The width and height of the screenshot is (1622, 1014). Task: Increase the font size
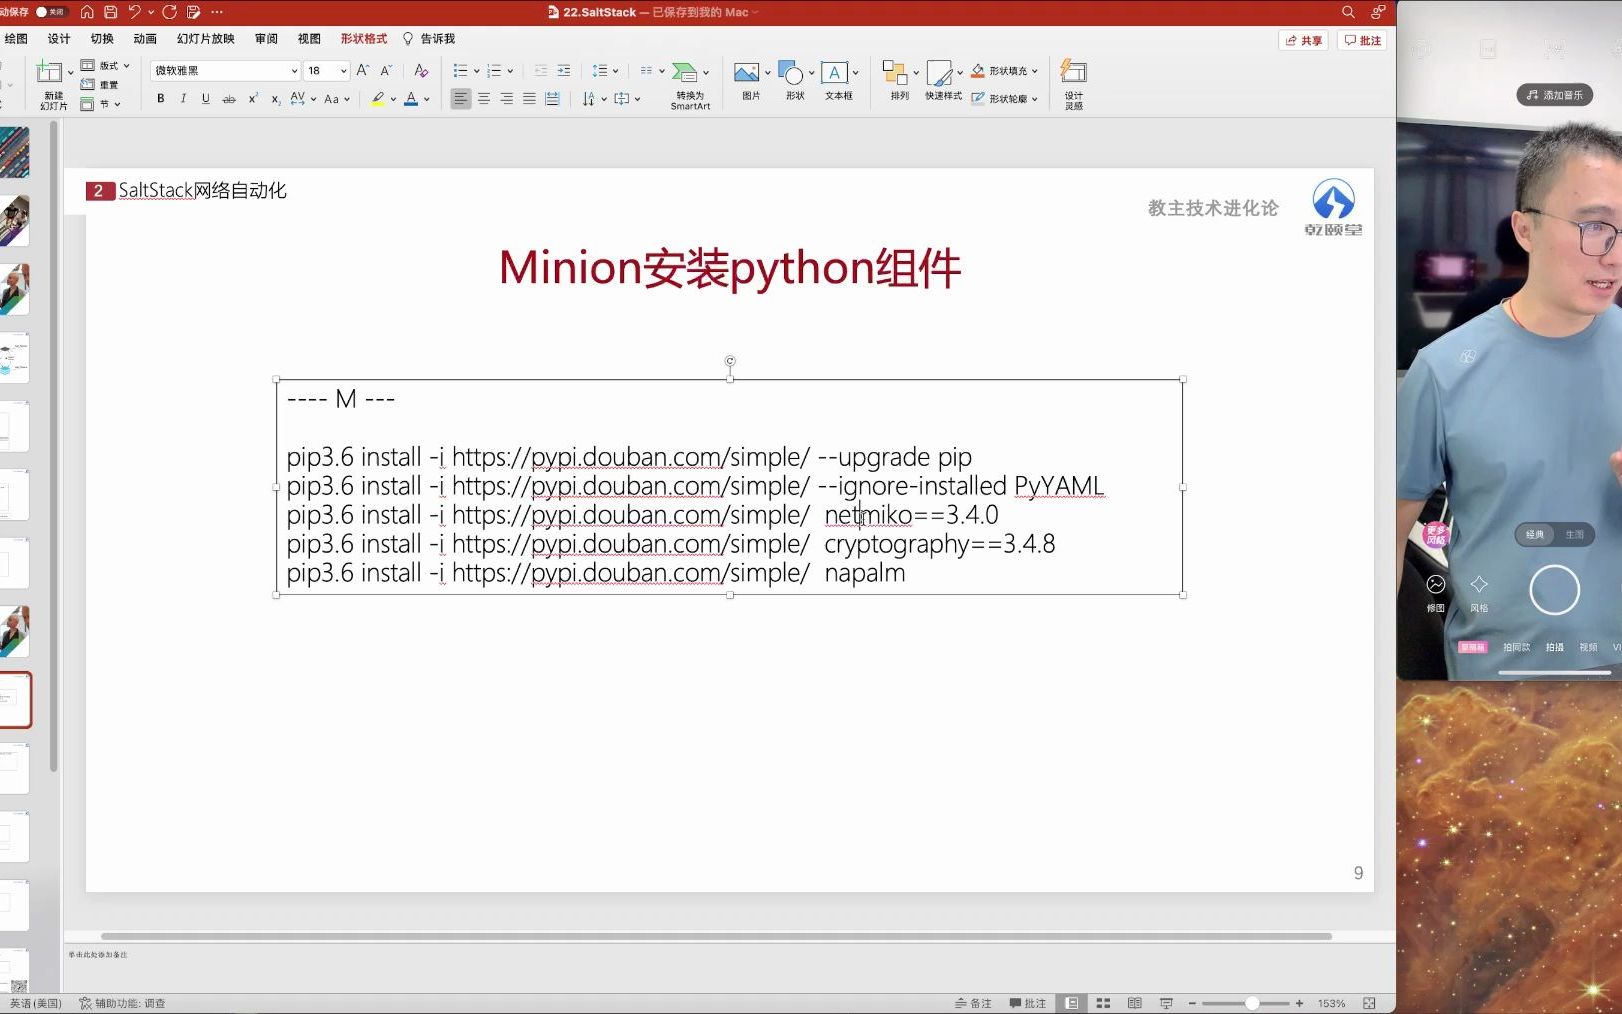click(x=363, y=71)
